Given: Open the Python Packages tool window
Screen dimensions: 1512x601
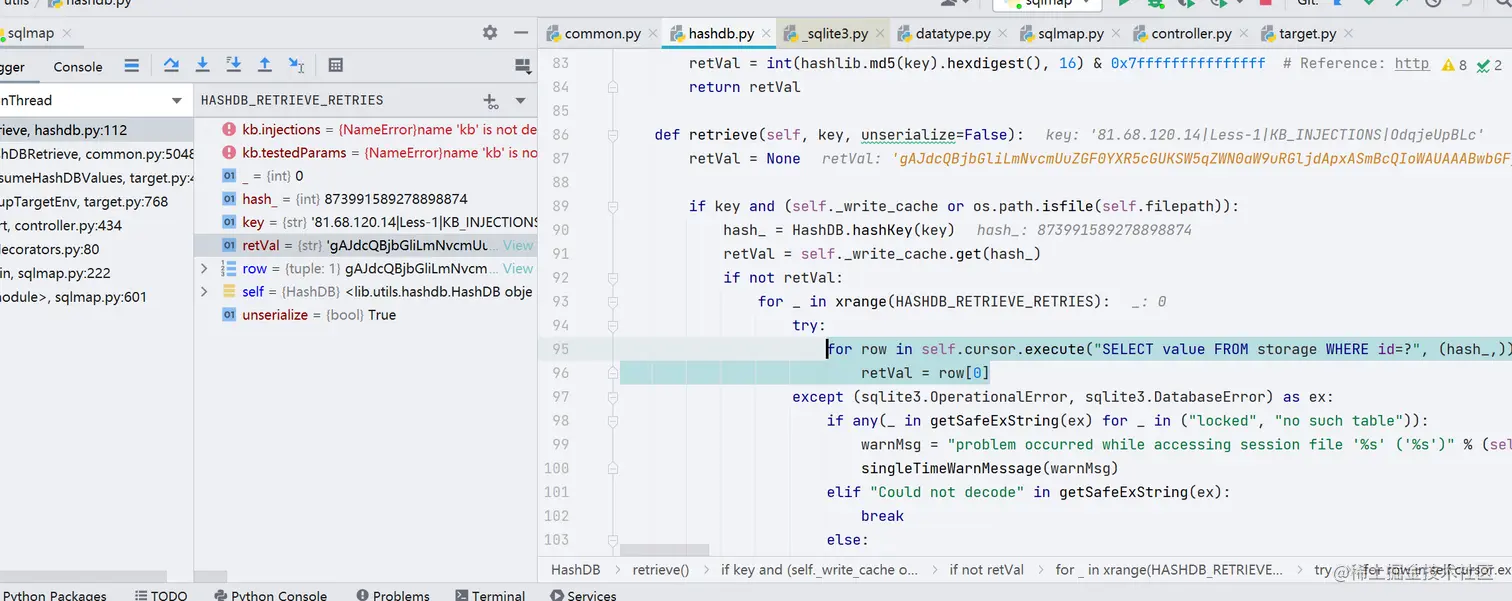Looking at the screenshot, I should click(x=55, y=595).
